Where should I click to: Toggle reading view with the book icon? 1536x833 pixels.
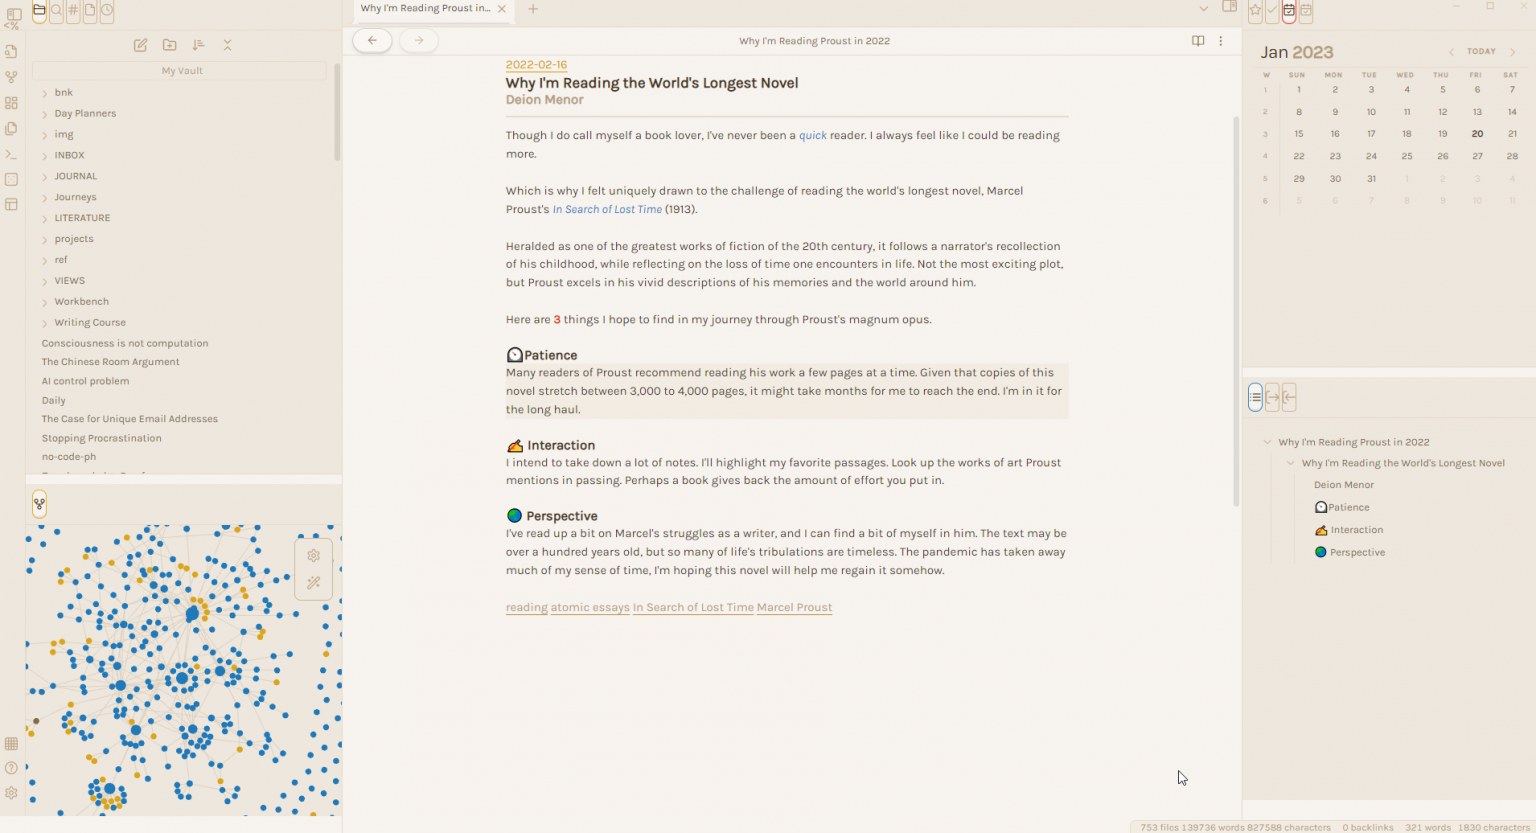pyautogui.click(x=1198, y=41)
